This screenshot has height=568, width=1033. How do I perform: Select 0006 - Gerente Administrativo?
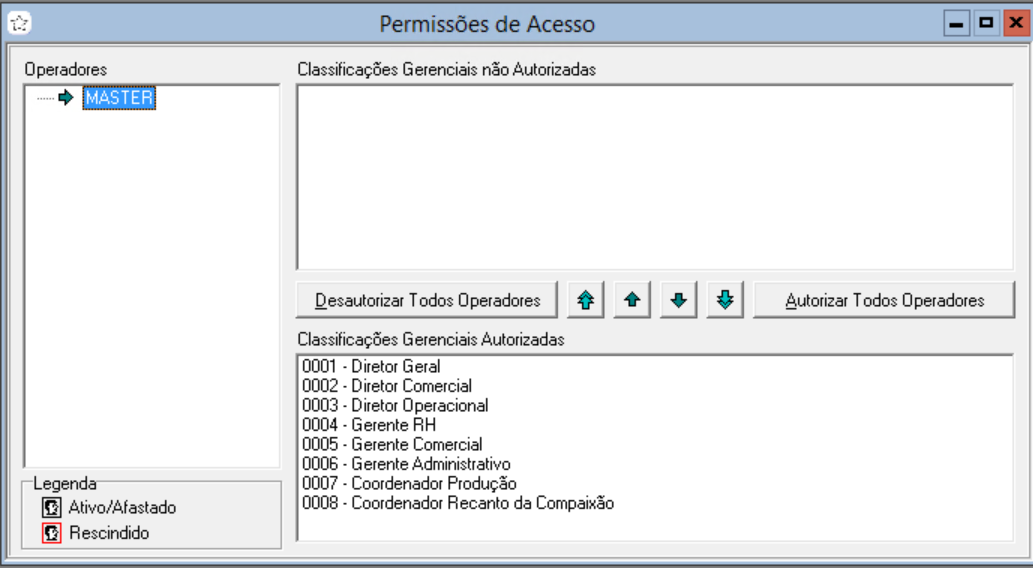coord(406,463)
